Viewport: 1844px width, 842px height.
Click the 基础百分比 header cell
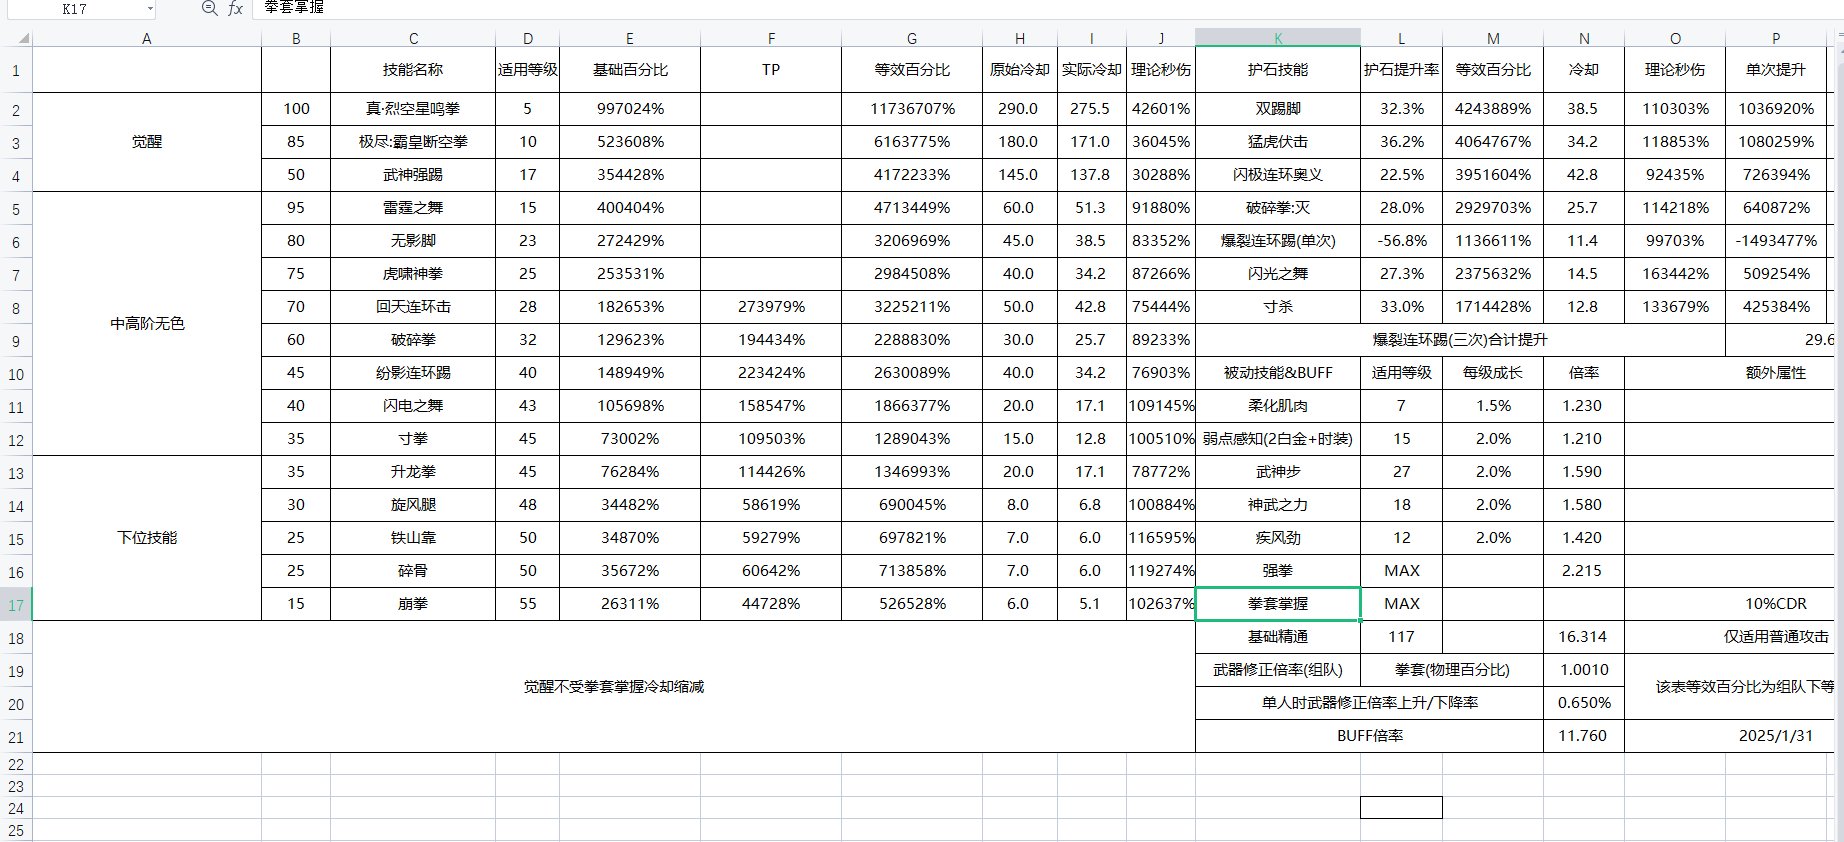[x=630, y=70]
